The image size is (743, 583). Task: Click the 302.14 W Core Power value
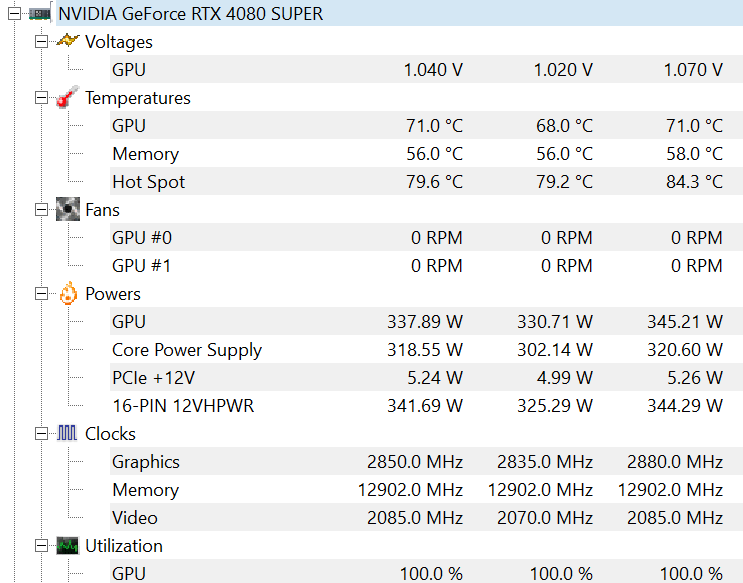(555, 349)
